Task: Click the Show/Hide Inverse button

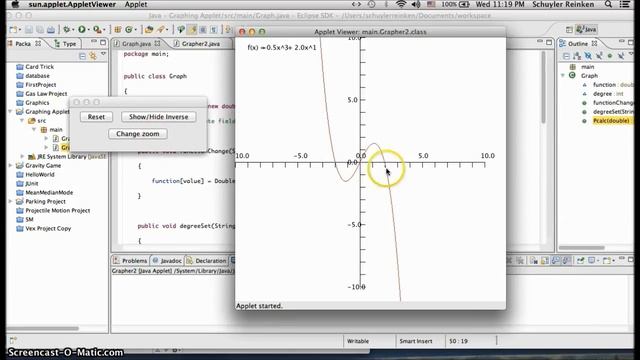Action: [158, 117]
